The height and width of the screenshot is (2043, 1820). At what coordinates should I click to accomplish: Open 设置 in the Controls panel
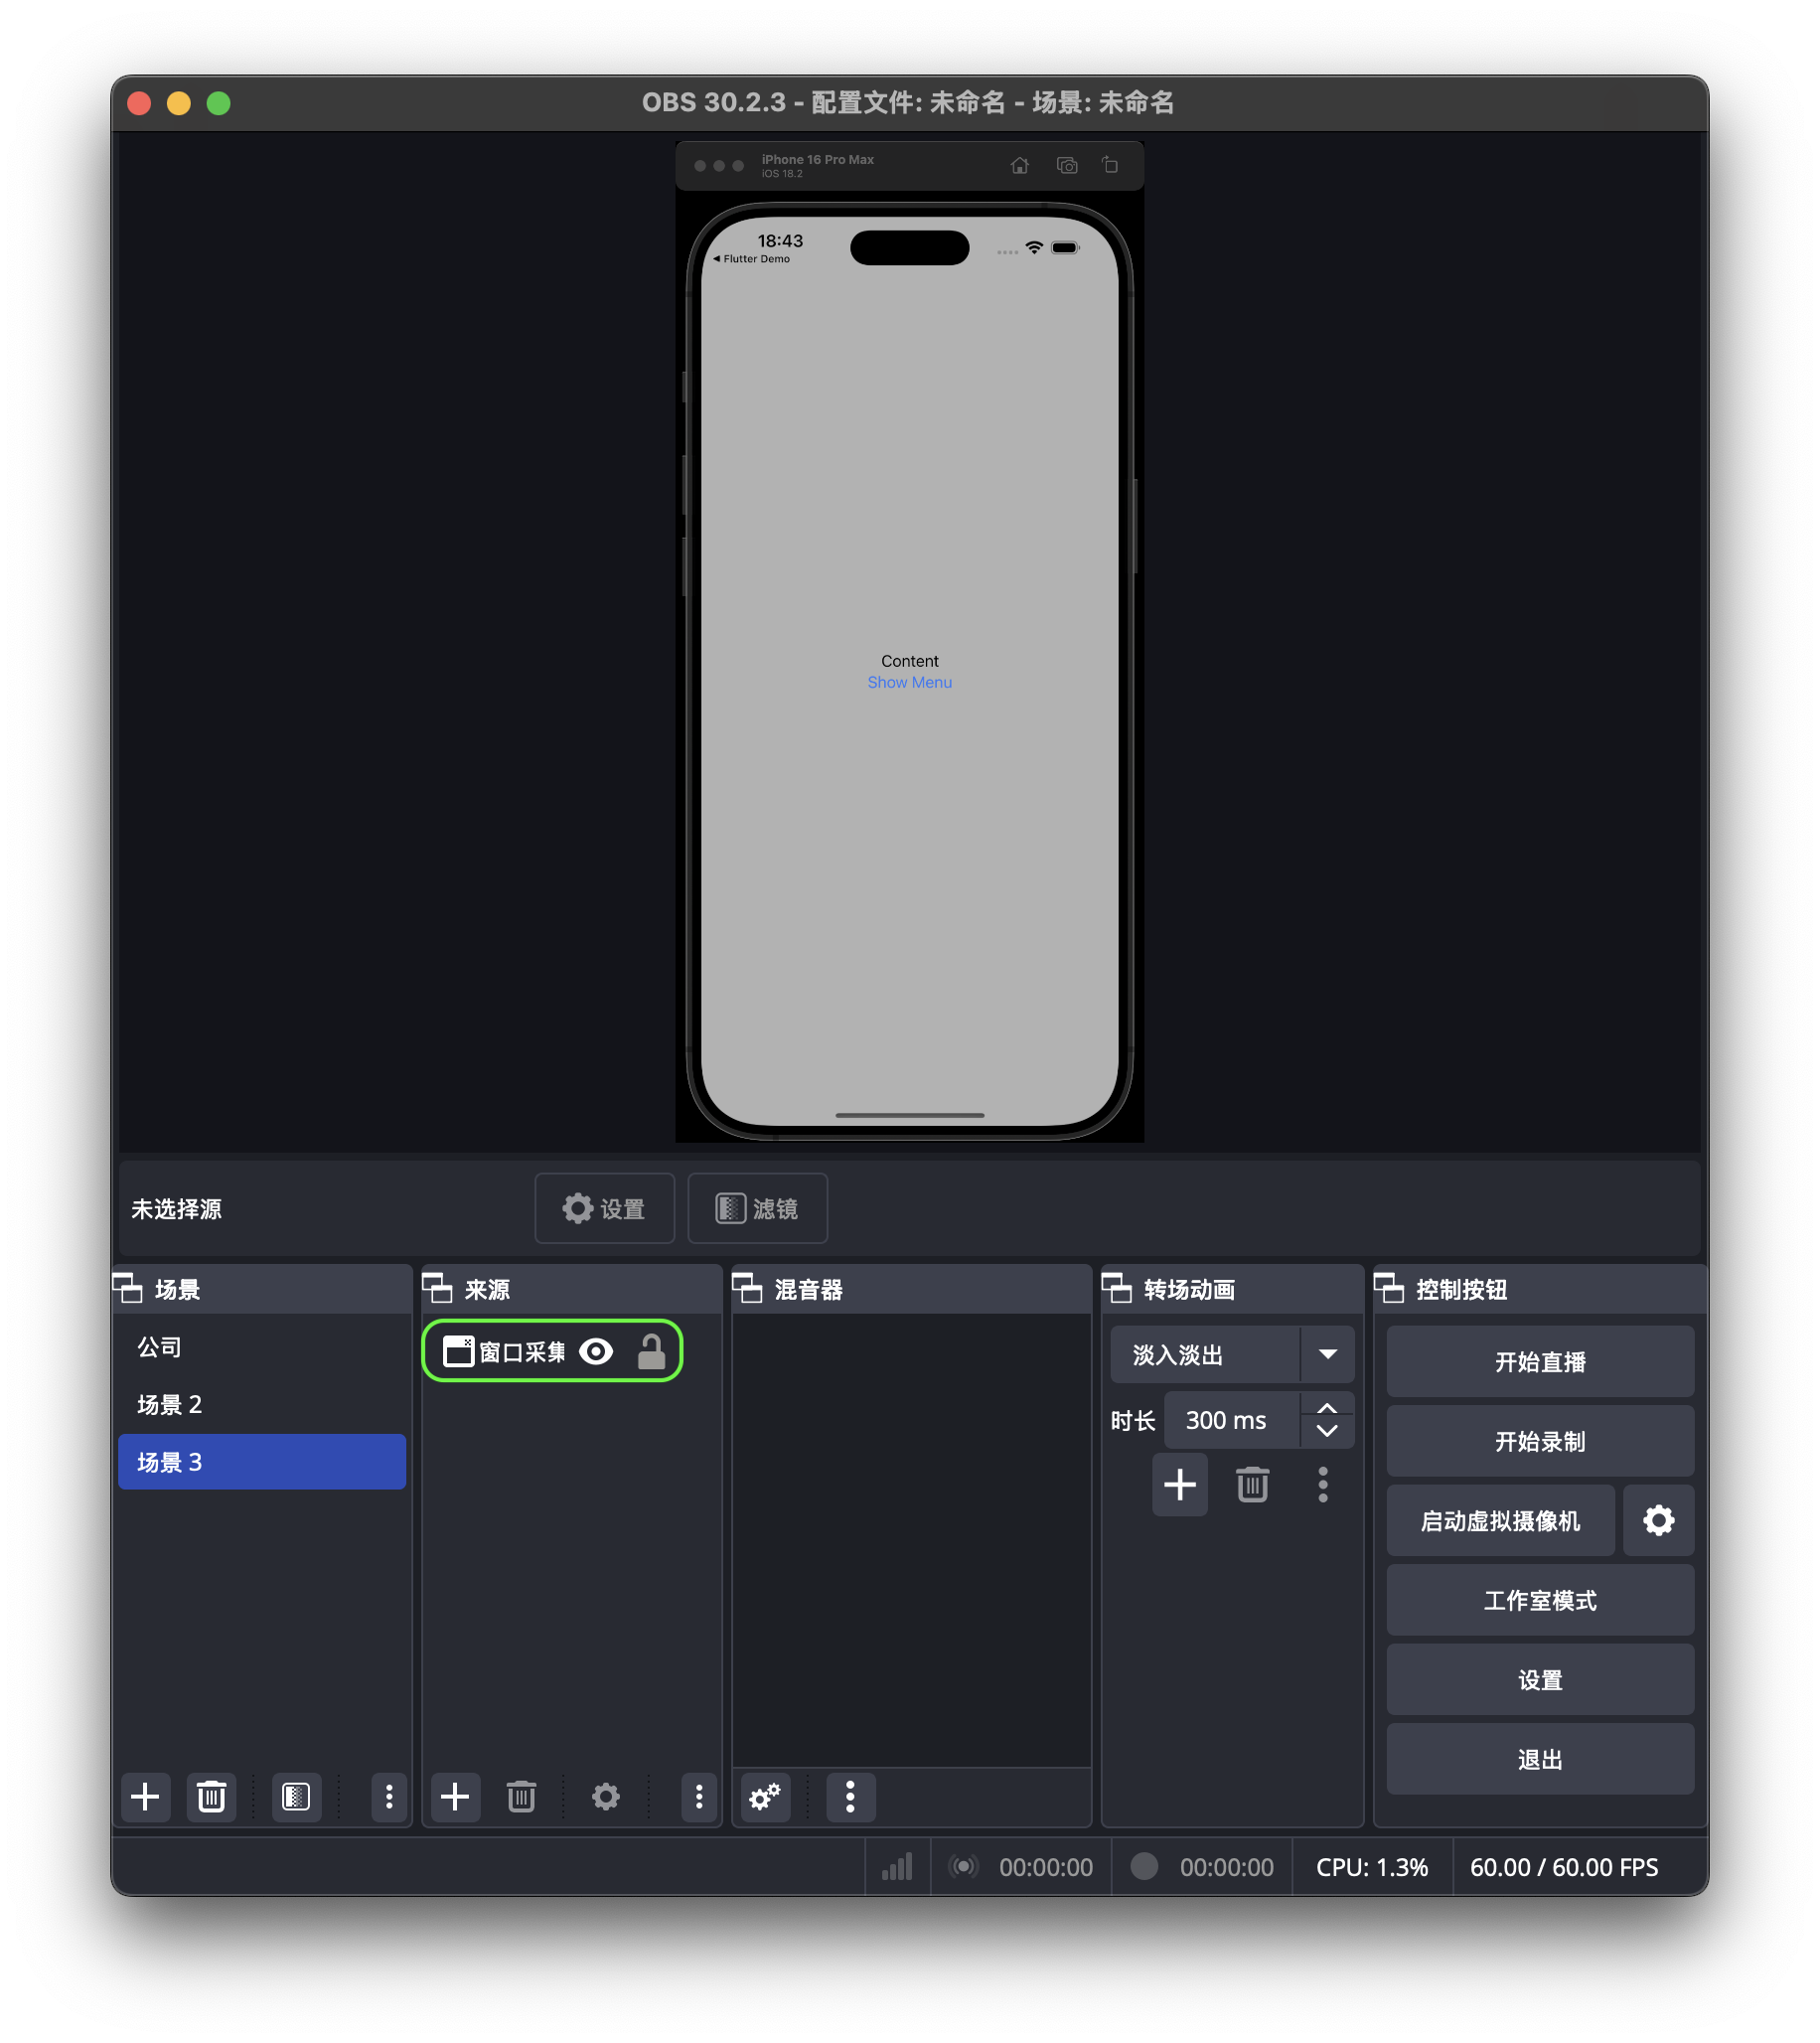pyautogui.click(x=1540, y=1680)
